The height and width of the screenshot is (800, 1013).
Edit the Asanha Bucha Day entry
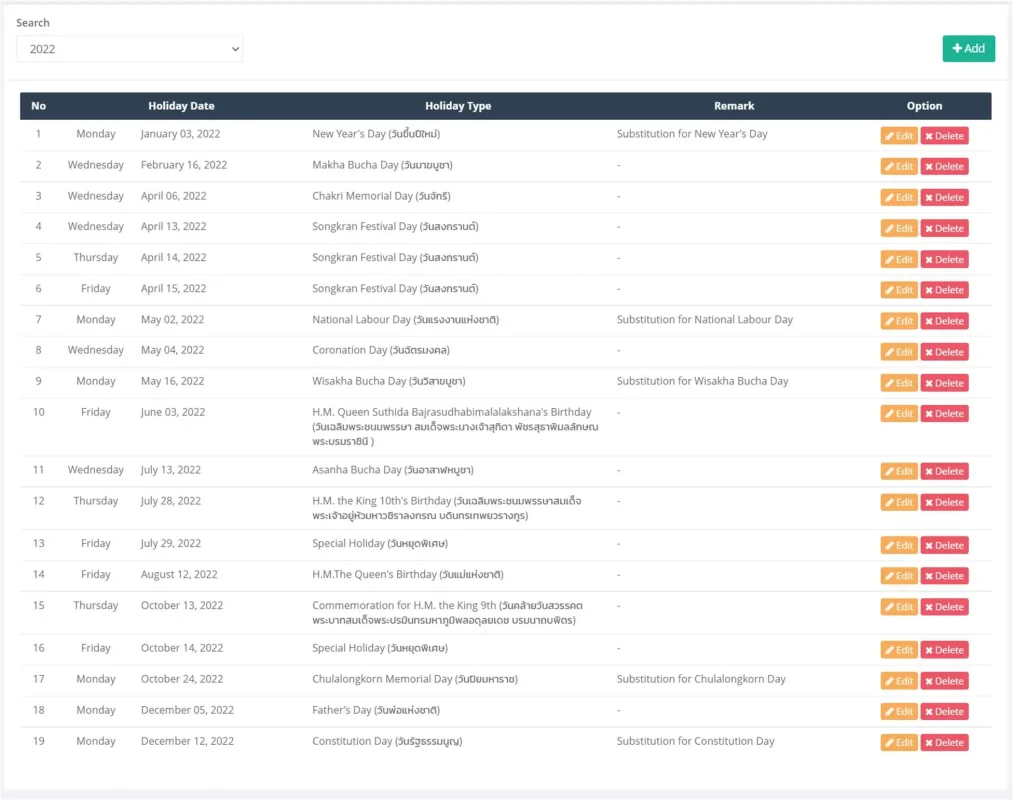pos(898,472)
